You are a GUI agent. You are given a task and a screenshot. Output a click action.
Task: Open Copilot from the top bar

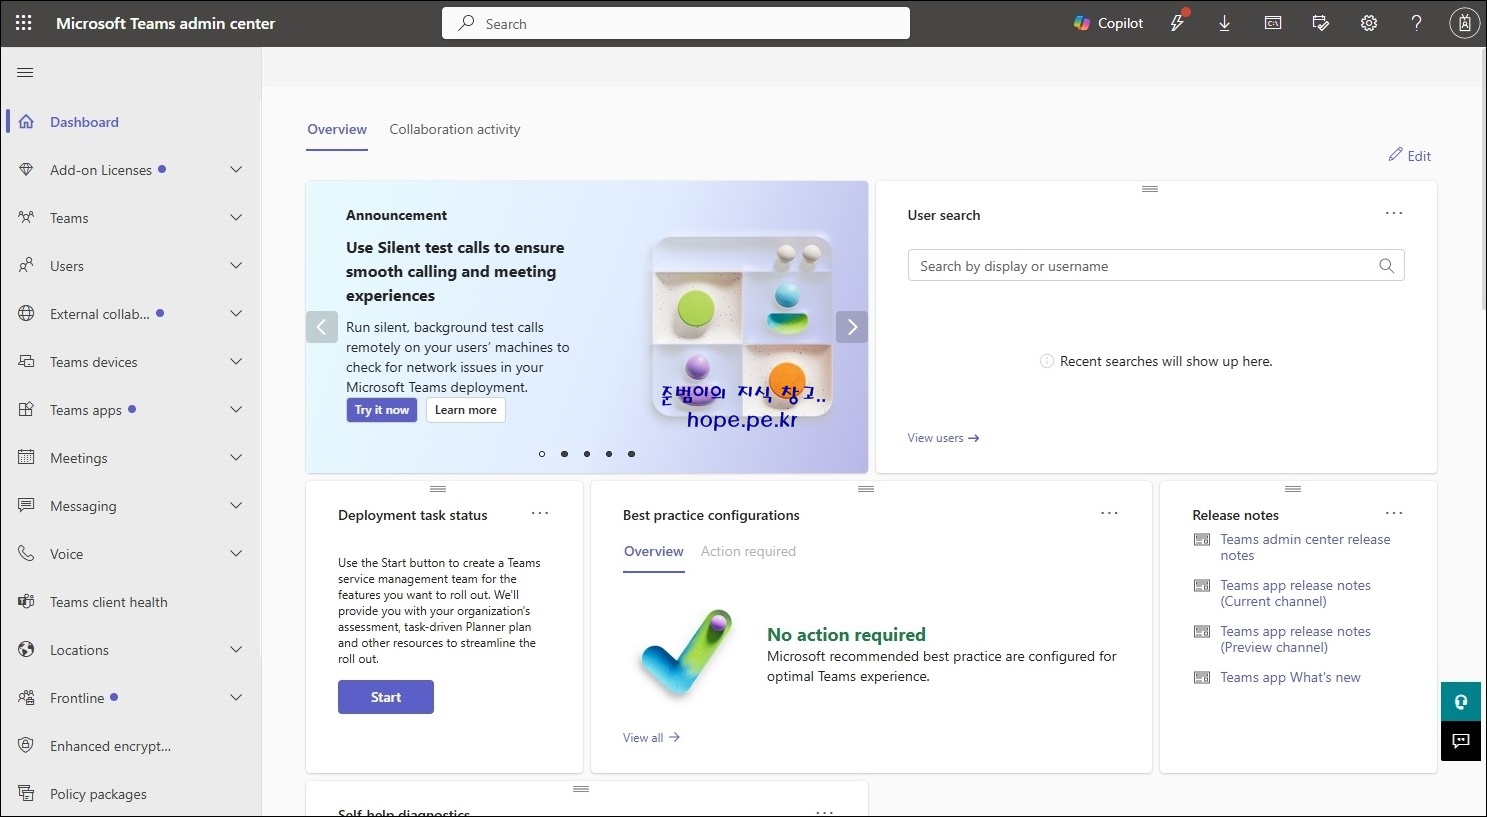1108,23
